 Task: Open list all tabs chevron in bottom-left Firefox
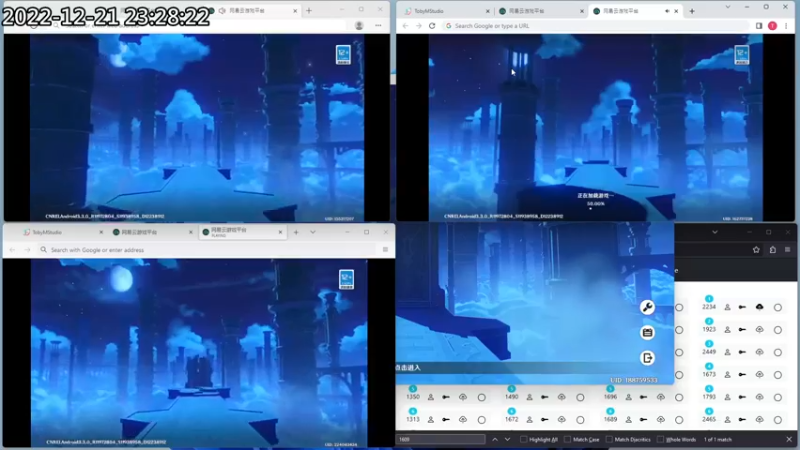pyautogui.click(x=313, y=232)
